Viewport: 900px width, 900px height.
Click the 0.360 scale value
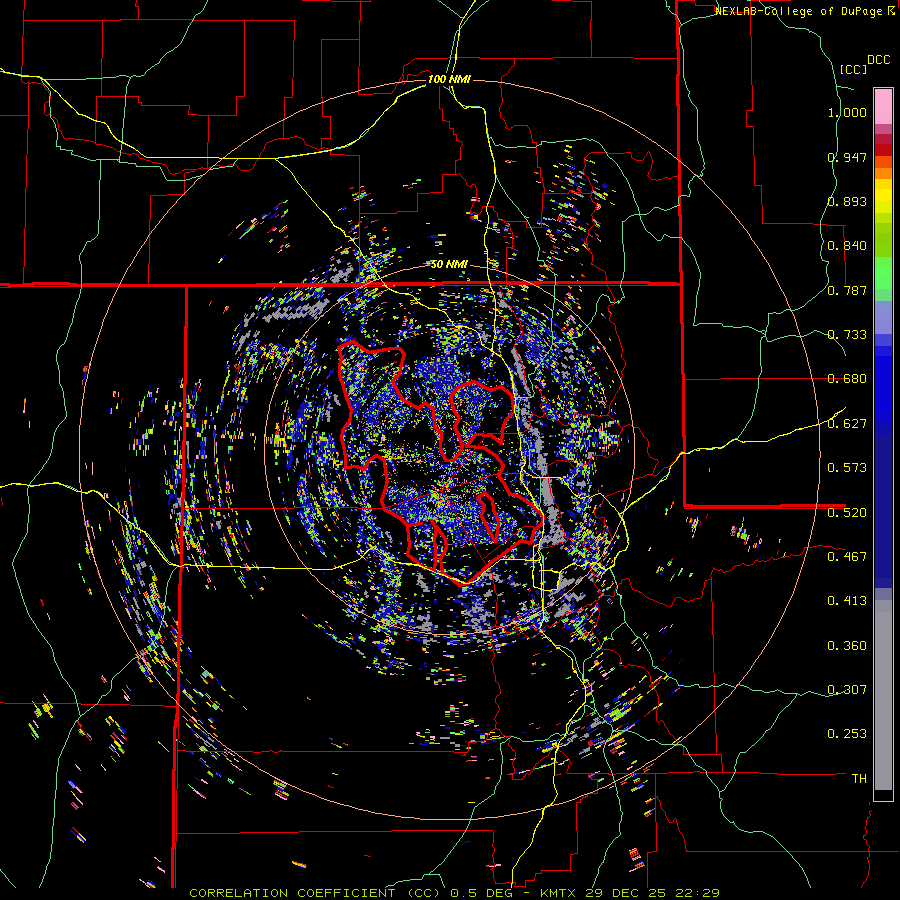coord(847,645)
